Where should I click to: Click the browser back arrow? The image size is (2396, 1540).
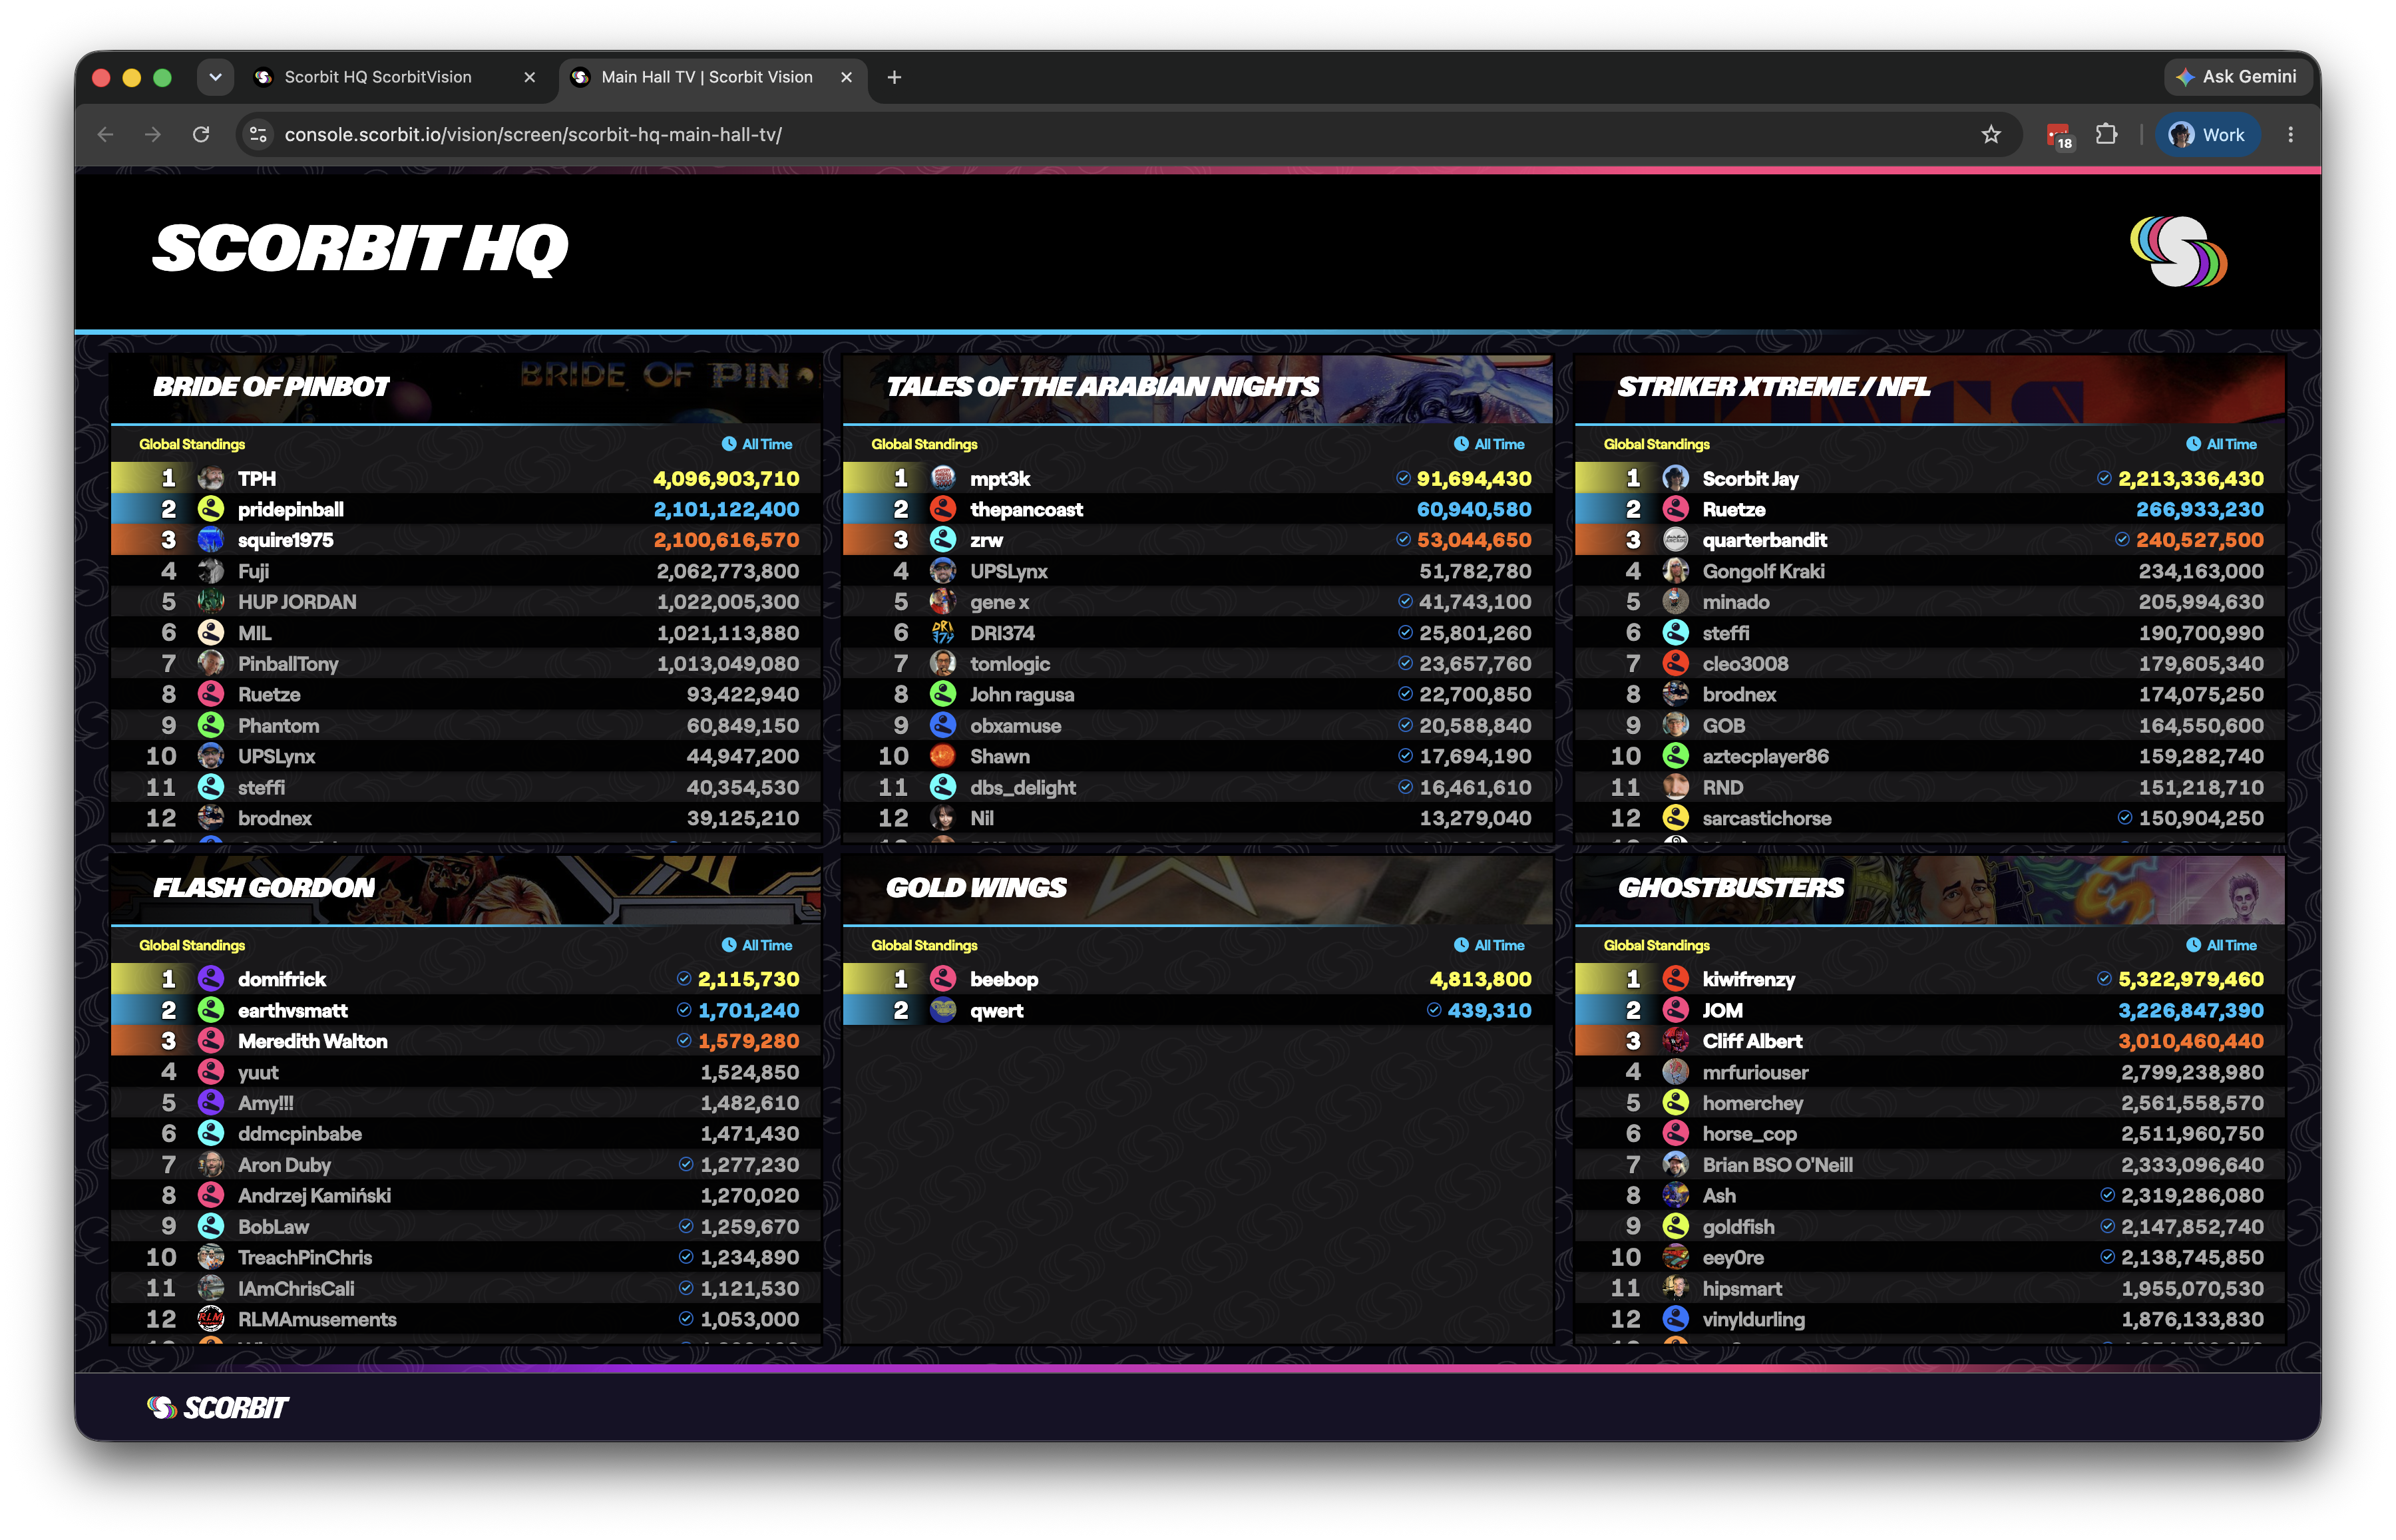tap(106, 134)
